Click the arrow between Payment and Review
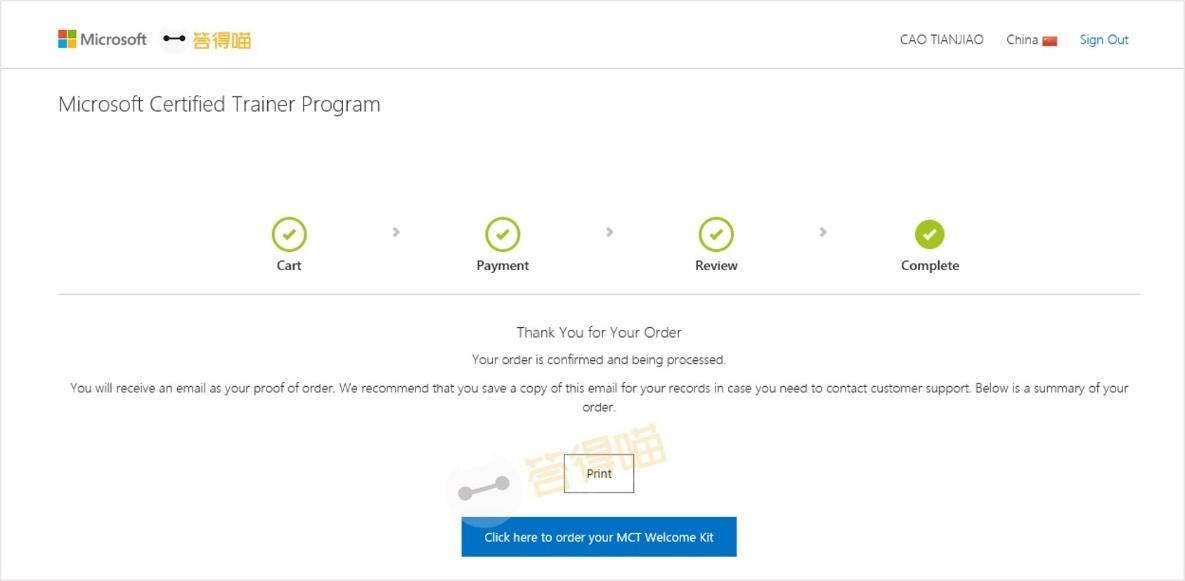 pyautogui.click(x=610, y=232)
